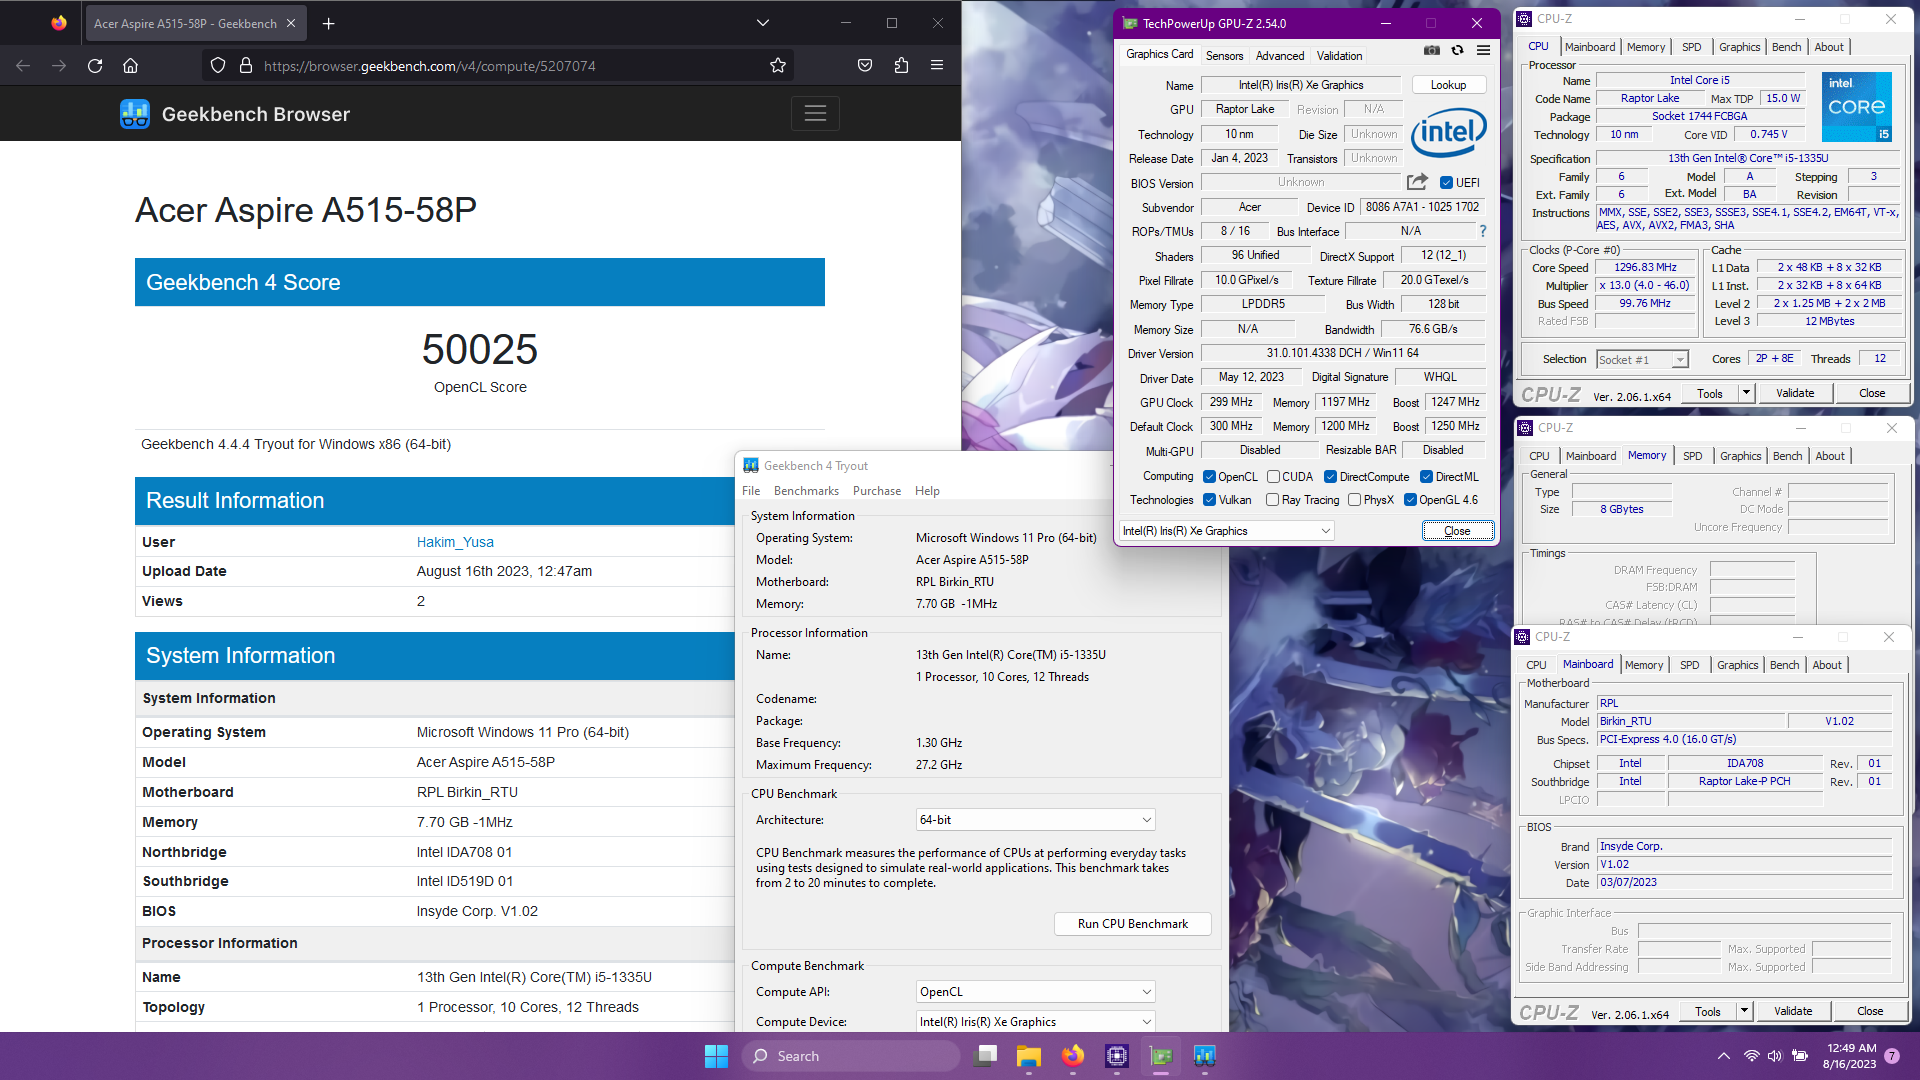Toggle the Ray Tracing checkbox
This screenshot has width=1920, height=1080.
(1272, 500)
